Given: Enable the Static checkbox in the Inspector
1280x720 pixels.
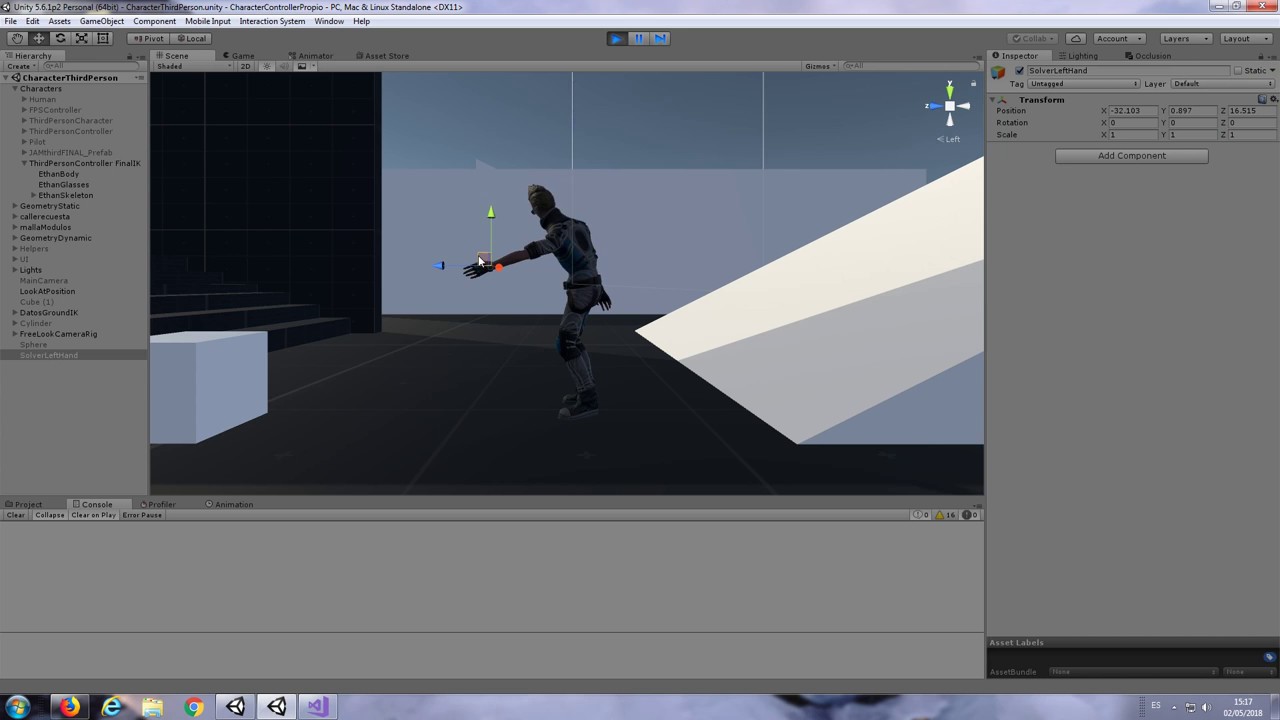Looking at the screenshot, I should (1239, 70).
